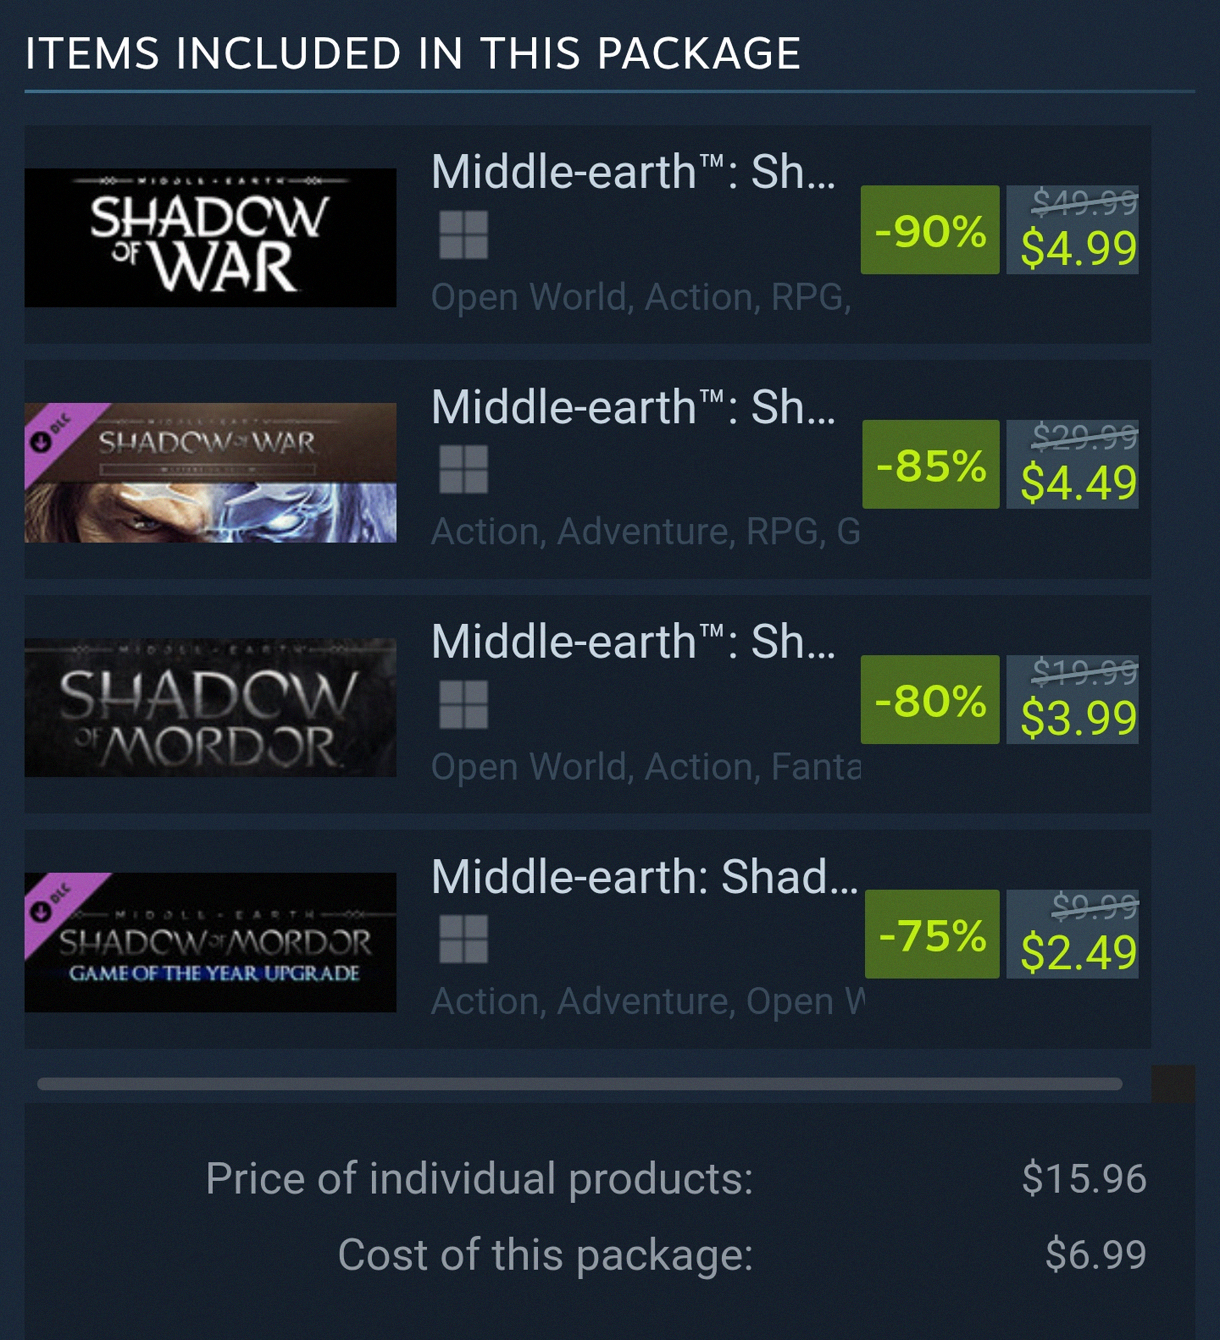Open Middle-earth: Shad... title link
The width and height of the screenshot is (1220, 1340).
click(644, 877)
